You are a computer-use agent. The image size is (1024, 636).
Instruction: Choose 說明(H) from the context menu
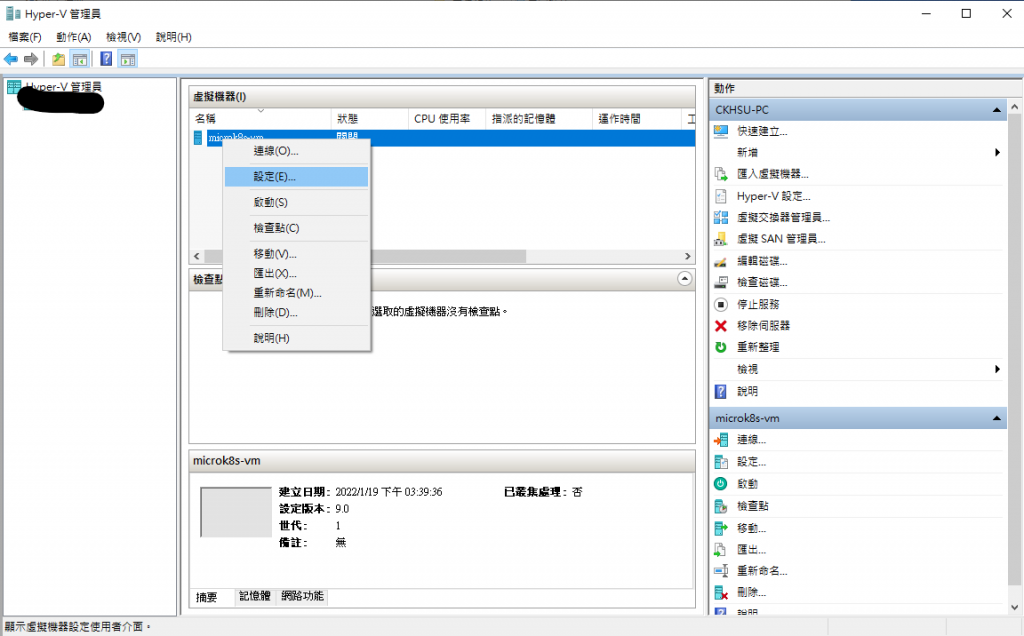(x=296, y=338)
